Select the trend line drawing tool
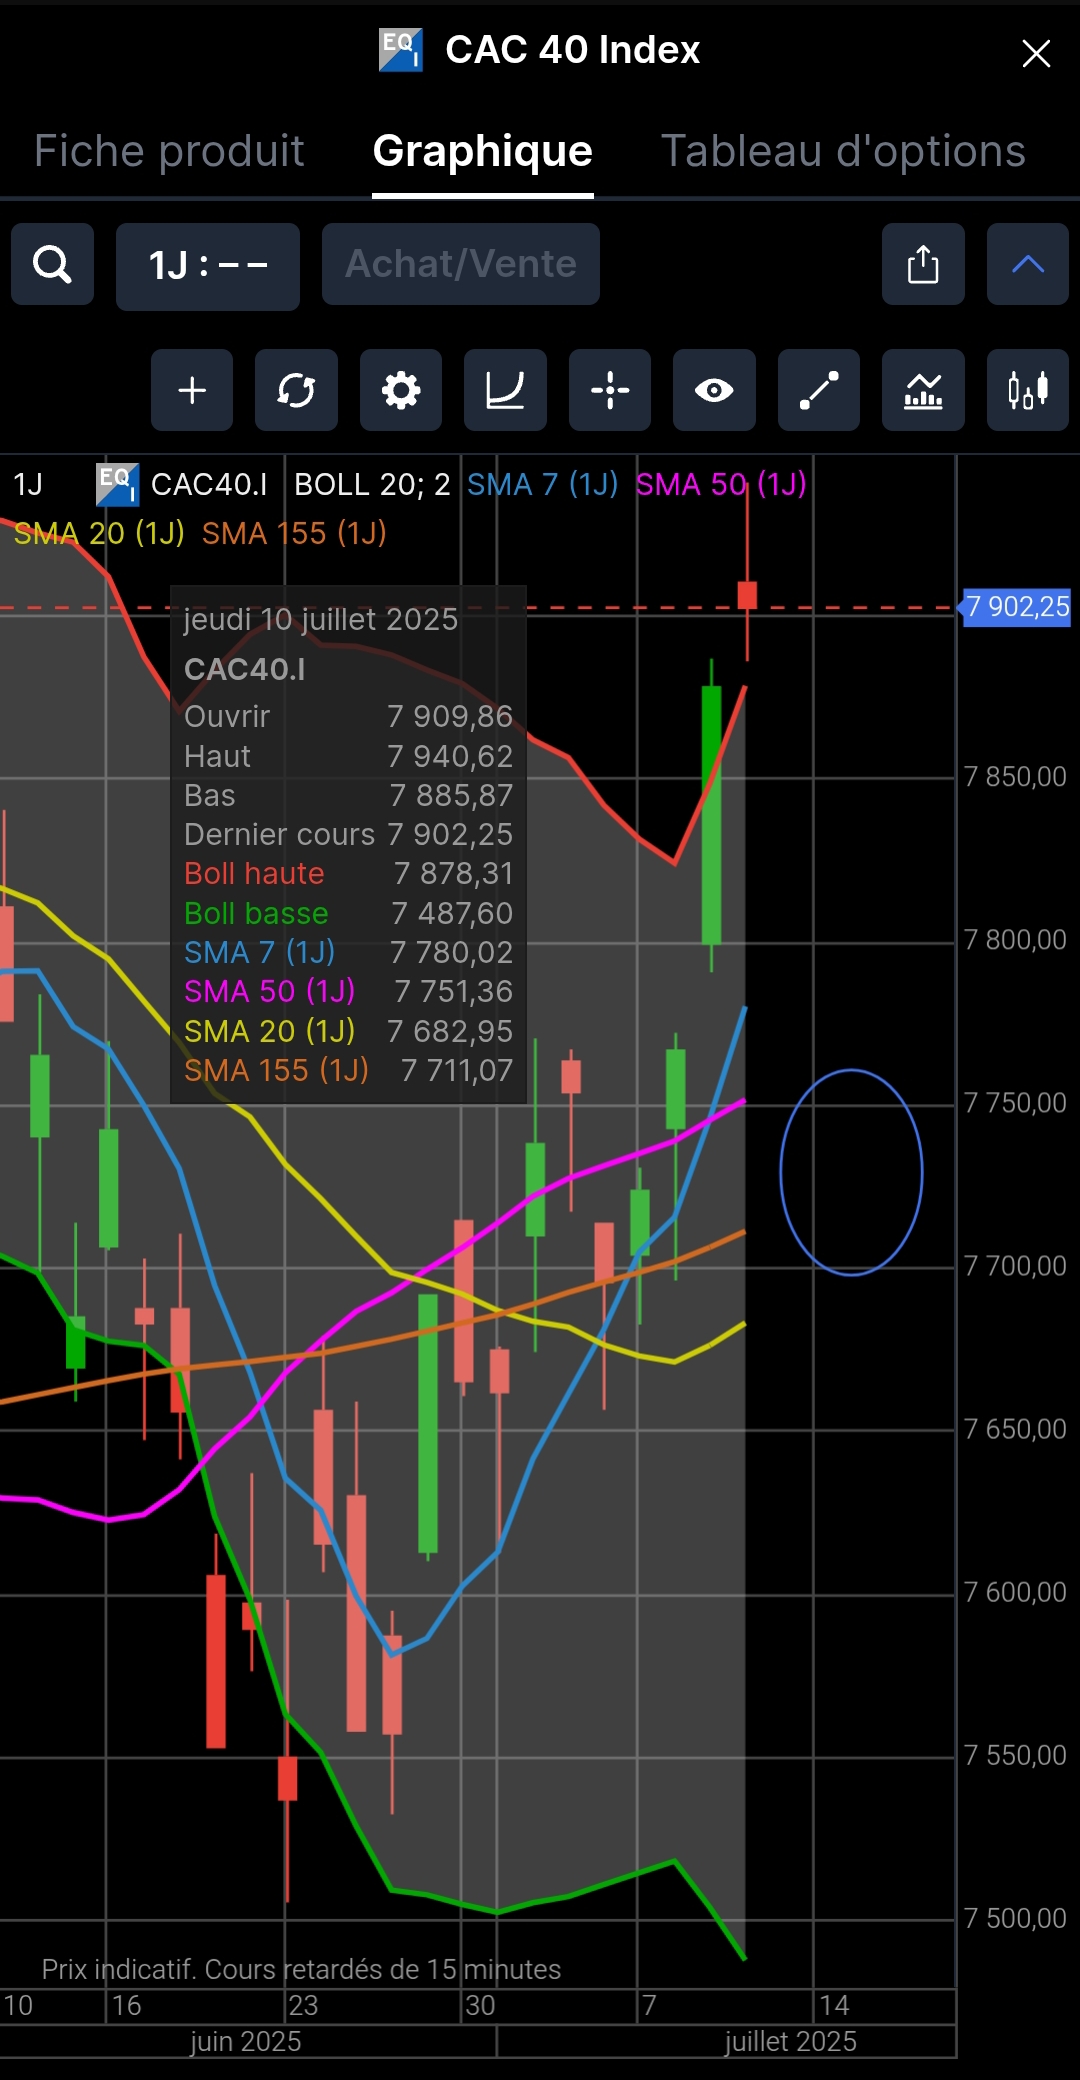Image resolution: width=1080 pixels, height=2080 pixels. [819, 390]
